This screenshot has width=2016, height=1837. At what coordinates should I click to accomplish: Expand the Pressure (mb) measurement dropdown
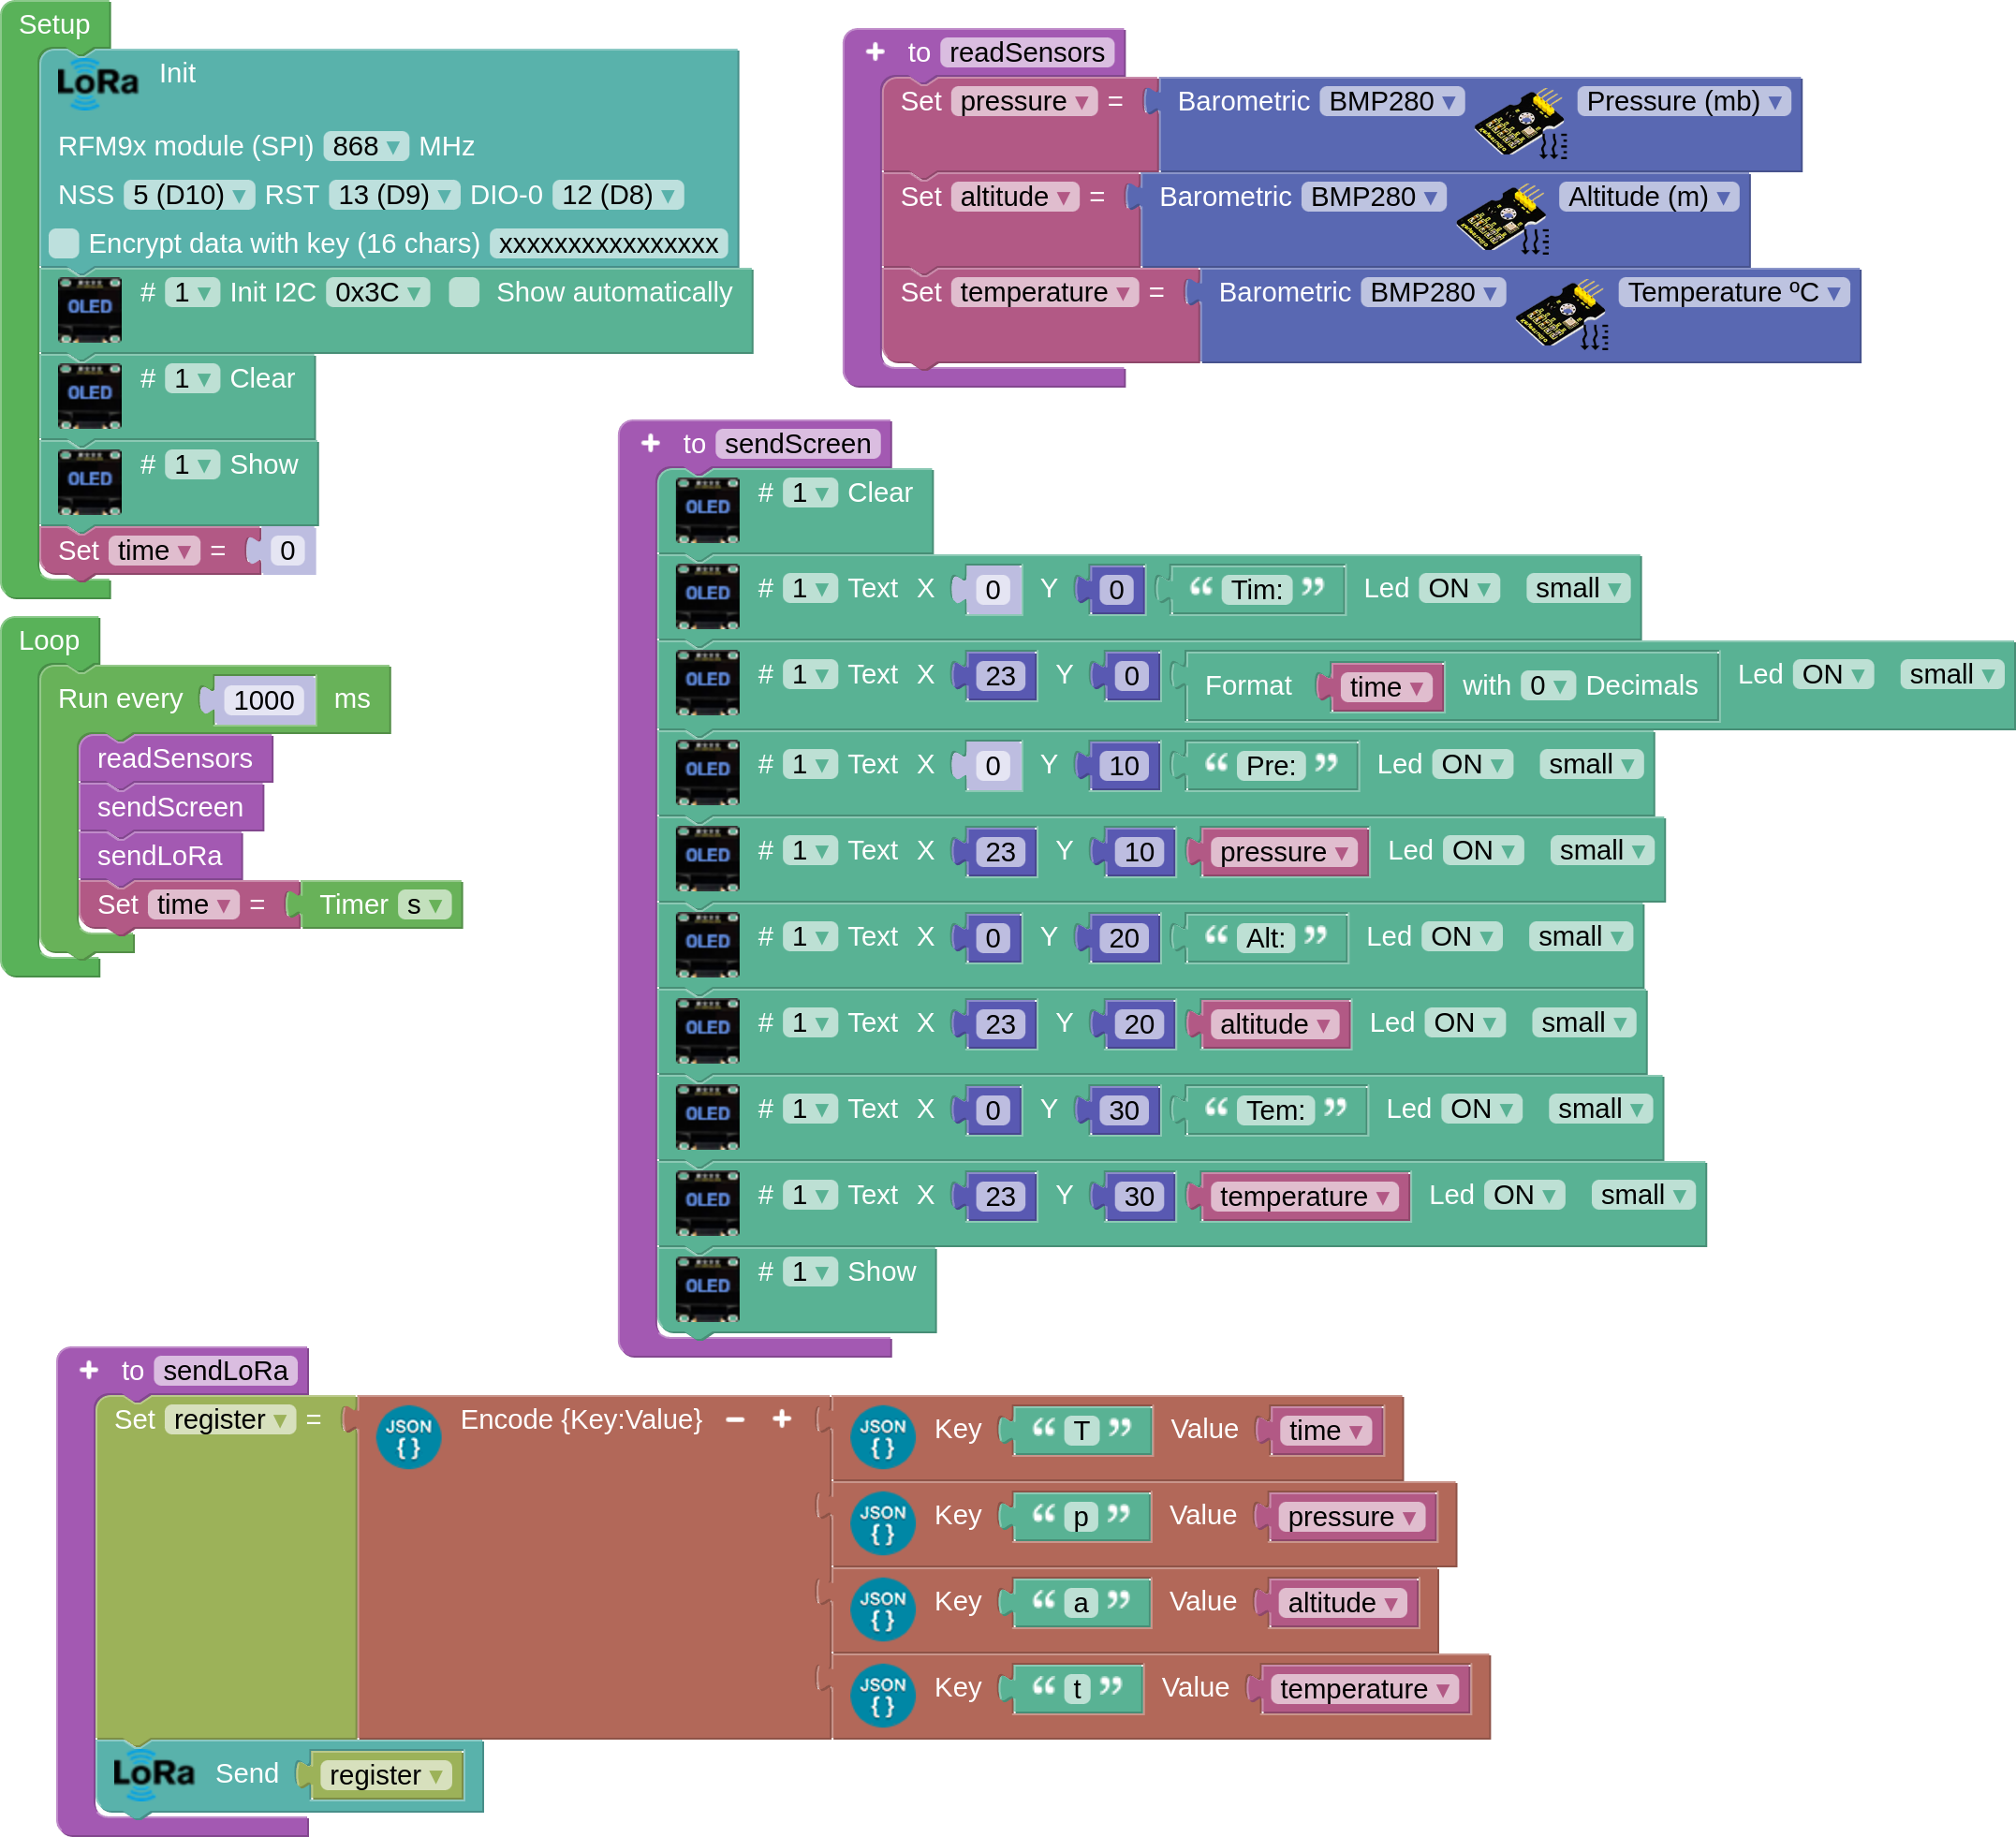[1683, 101]
